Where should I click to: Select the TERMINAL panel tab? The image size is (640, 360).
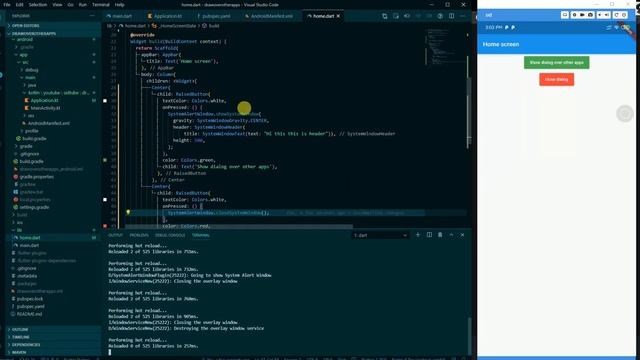[x=200, y=235]
